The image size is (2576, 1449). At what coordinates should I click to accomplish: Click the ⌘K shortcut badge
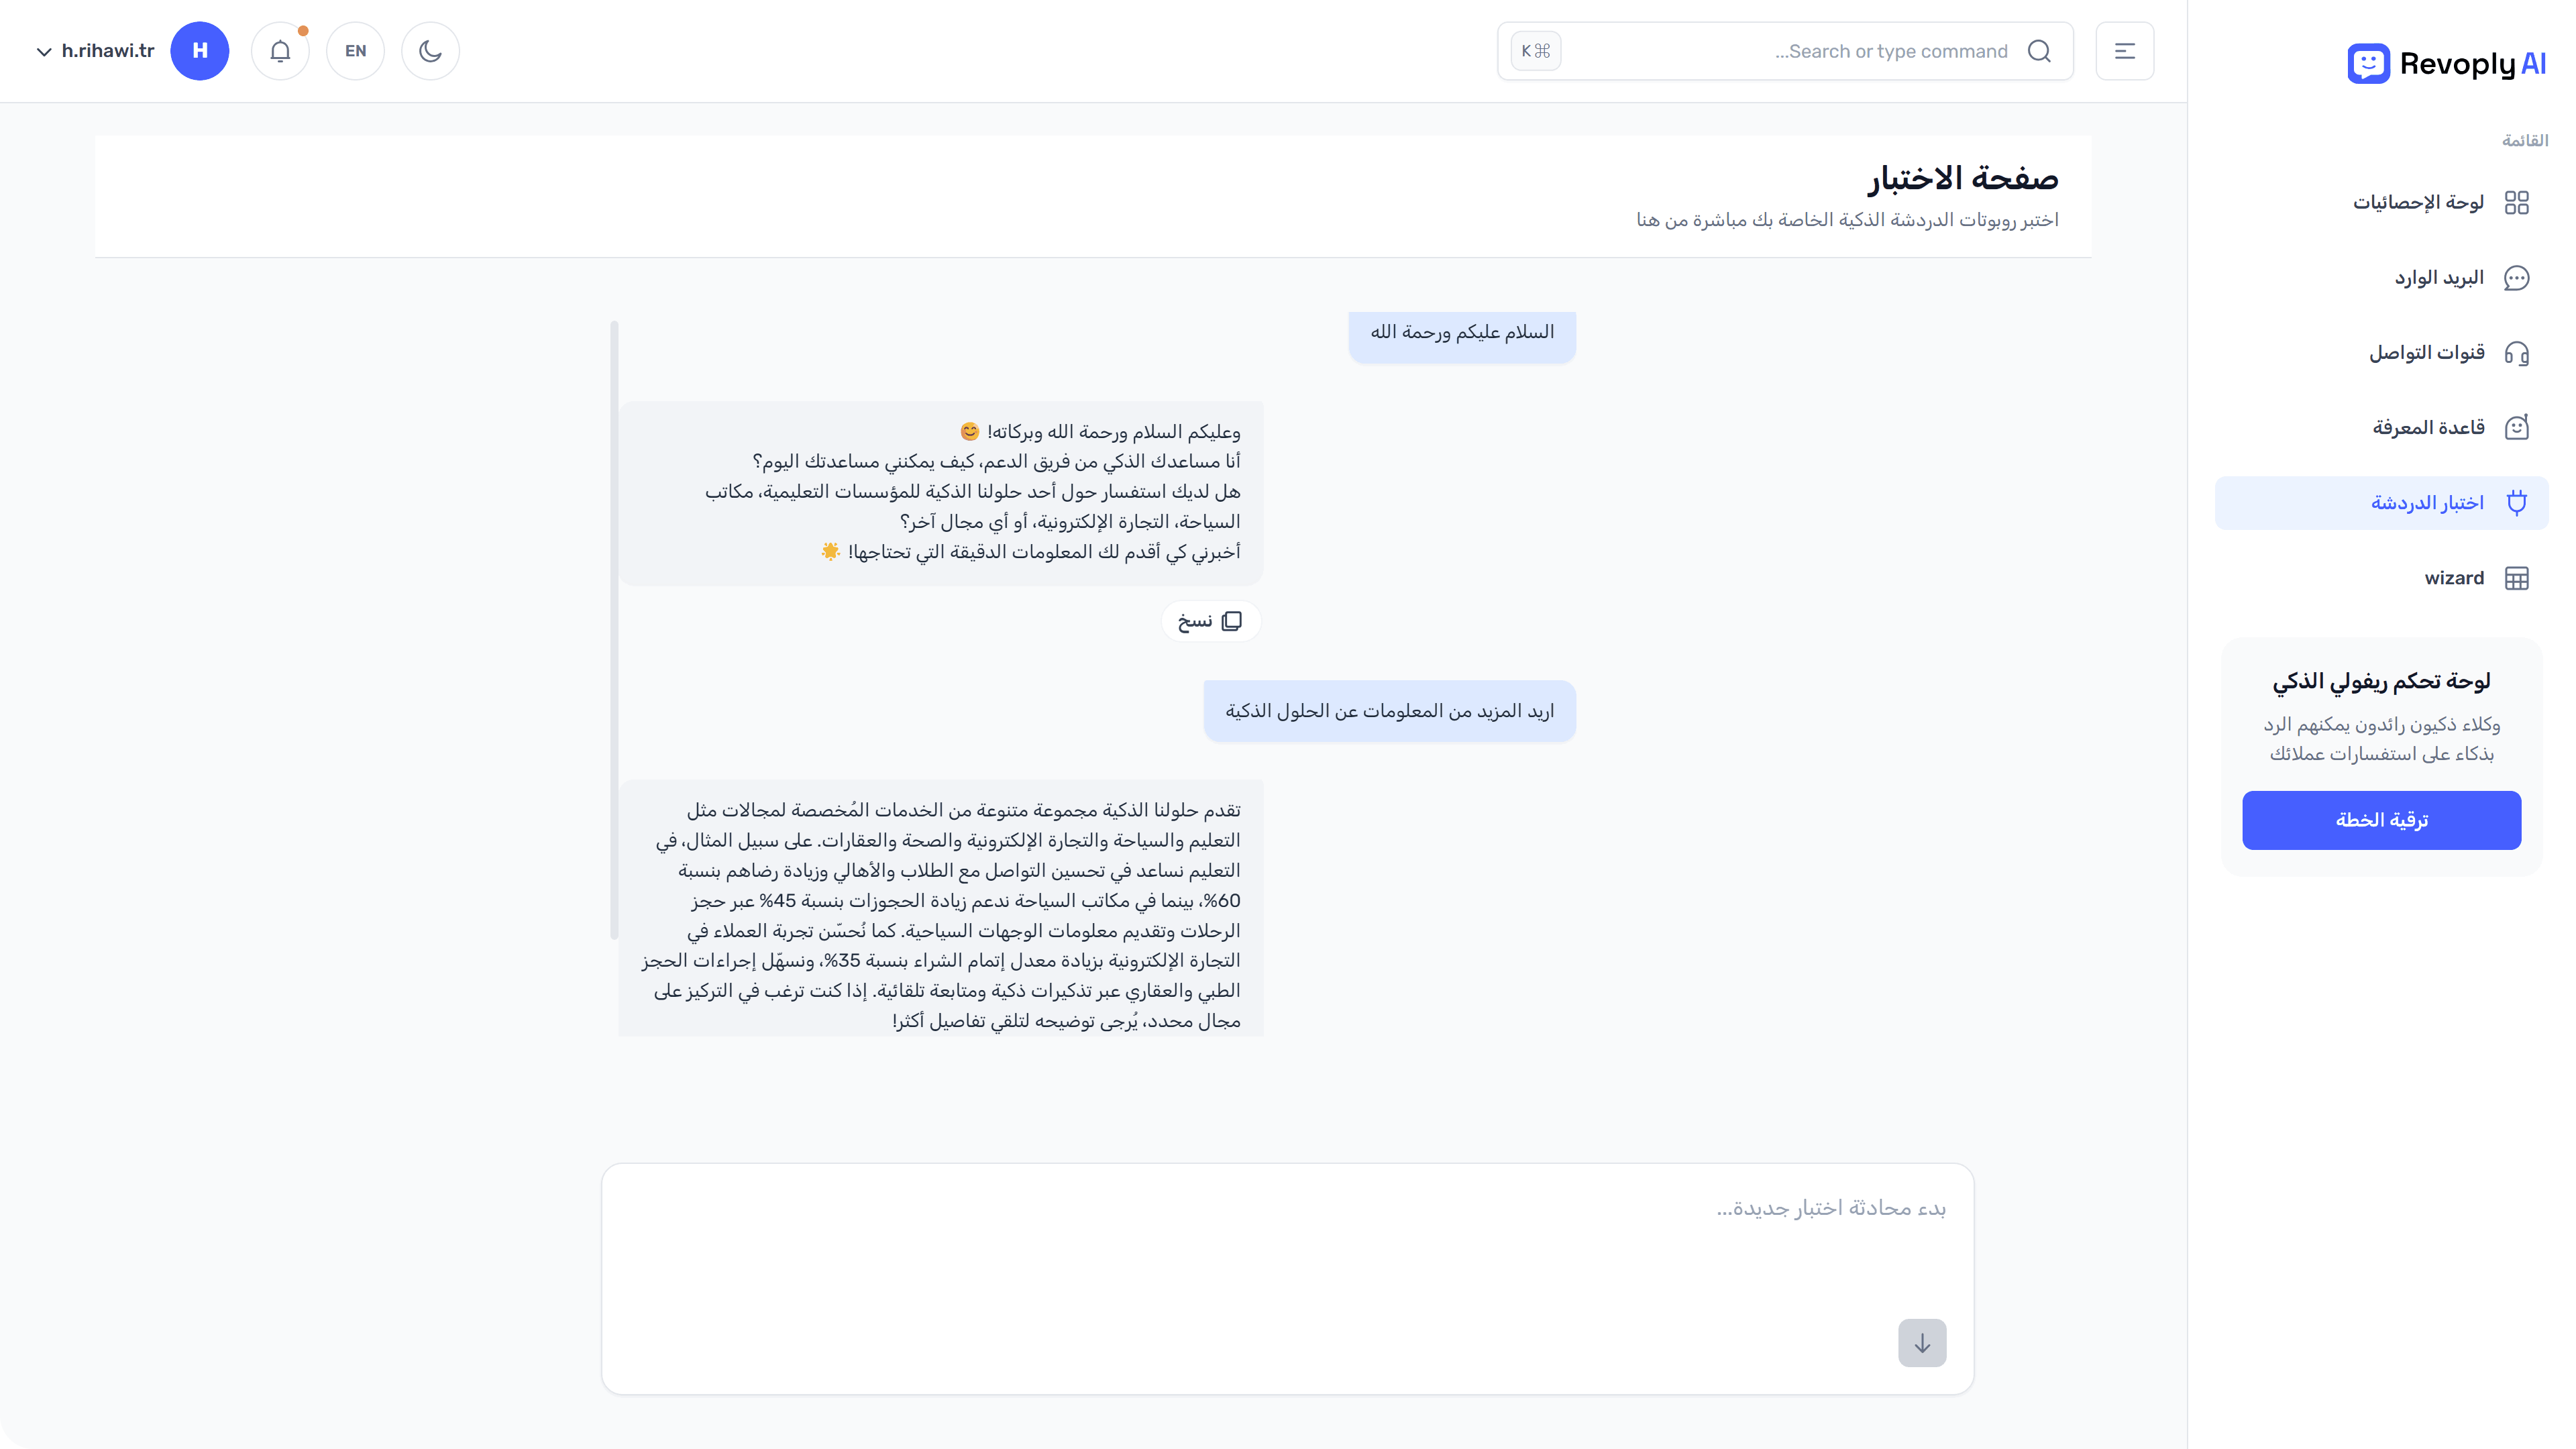pos(1535,50)
